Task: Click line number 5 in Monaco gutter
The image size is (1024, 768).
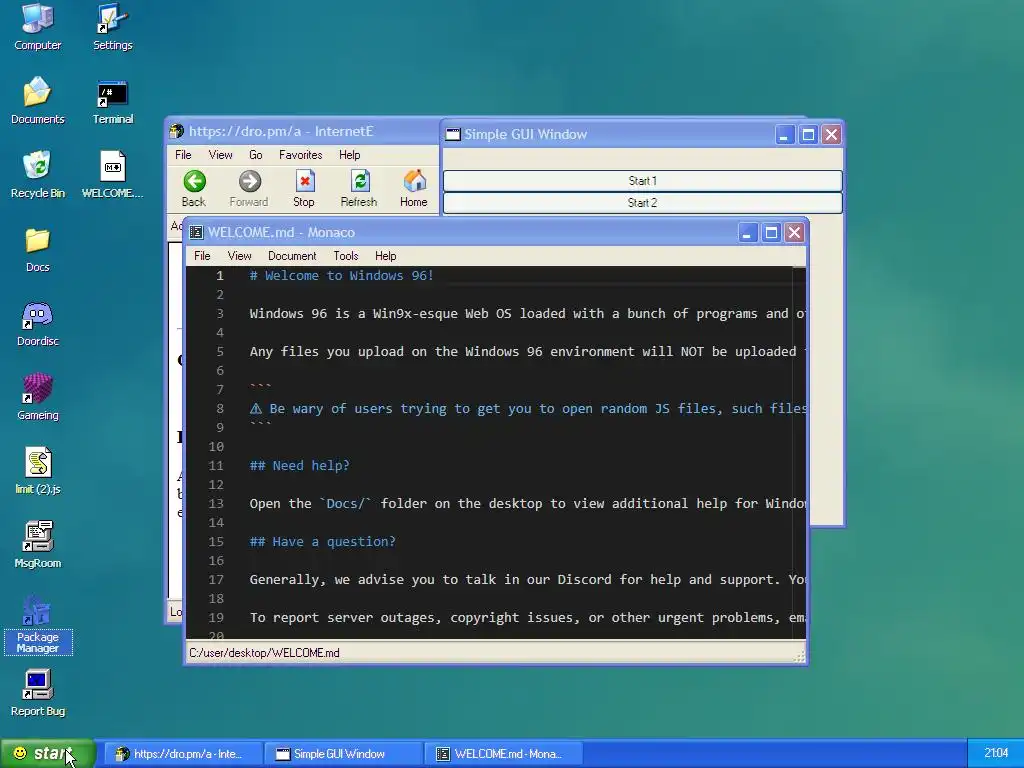Action: click(x=220, y=351)
